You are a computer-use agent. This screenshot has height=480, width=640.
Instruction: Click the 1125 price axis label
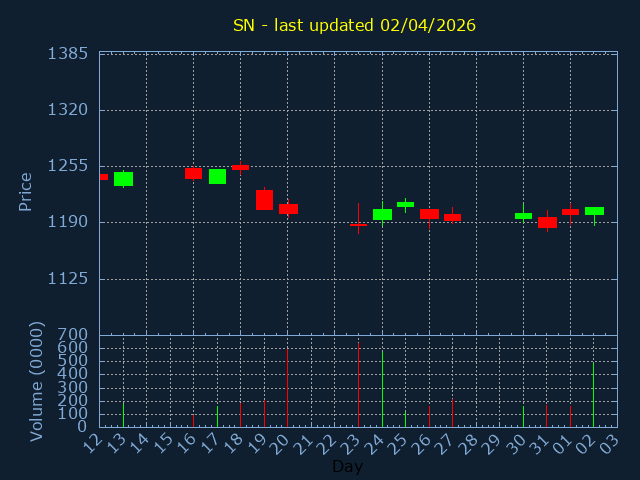pos(67,279)
